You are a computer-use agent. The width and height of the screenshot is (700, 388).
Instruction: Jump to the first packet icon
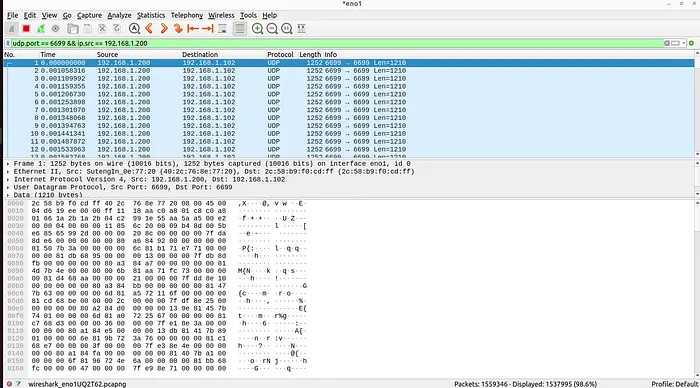point(193,29)
